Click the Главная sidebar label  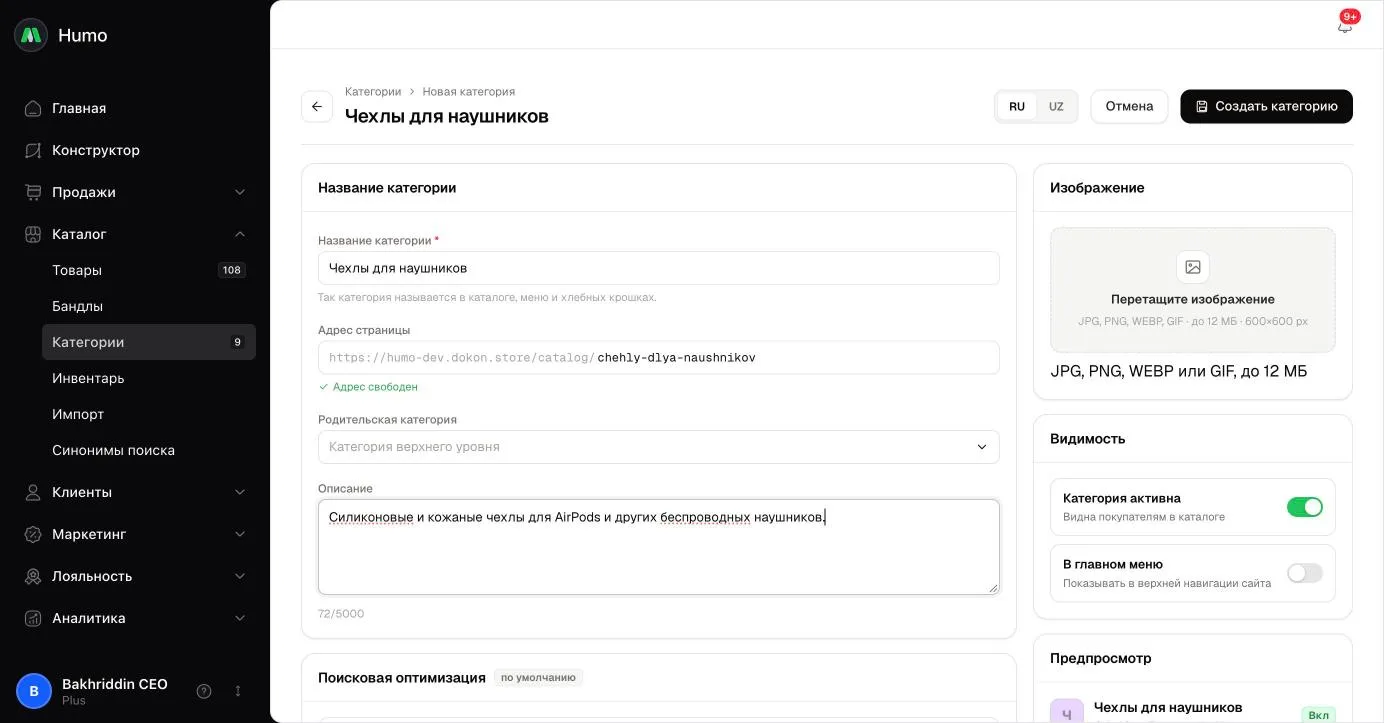point(79,108)
